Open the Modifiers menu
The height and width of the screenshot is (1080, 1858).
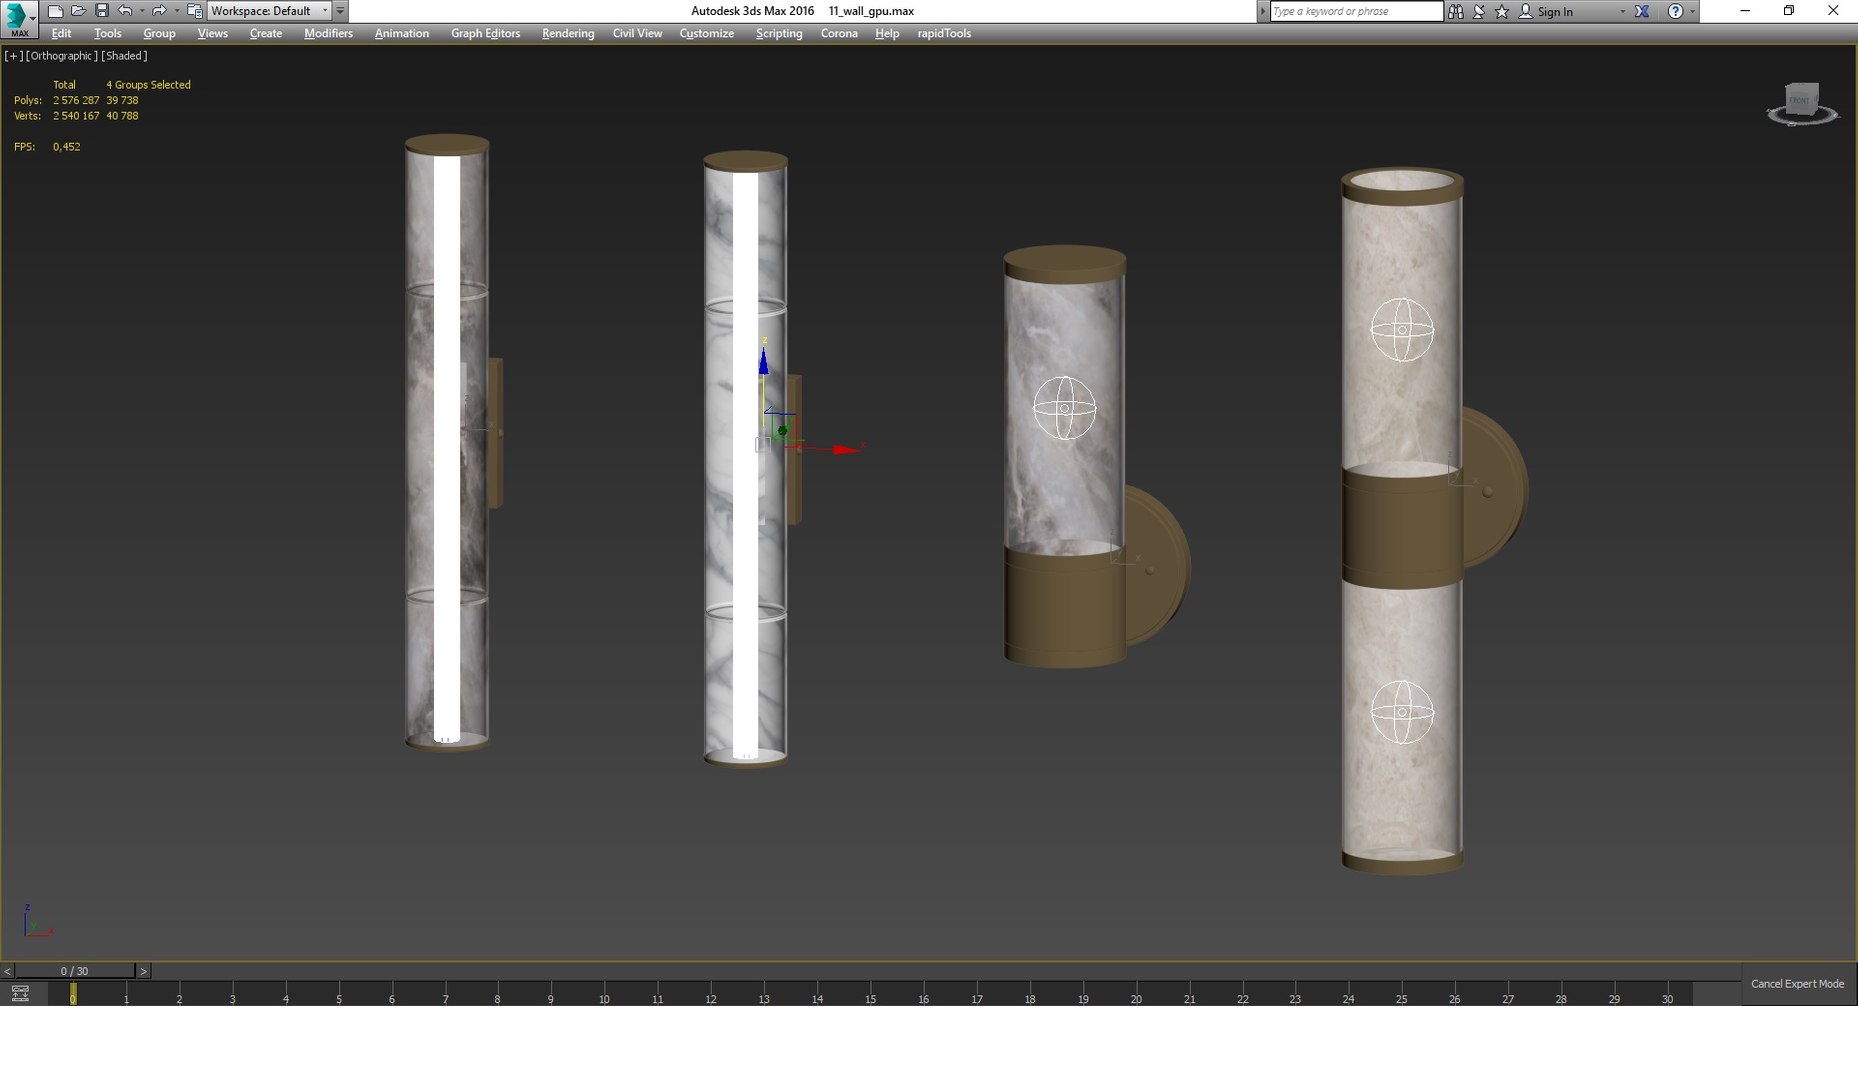pos(328,33)
